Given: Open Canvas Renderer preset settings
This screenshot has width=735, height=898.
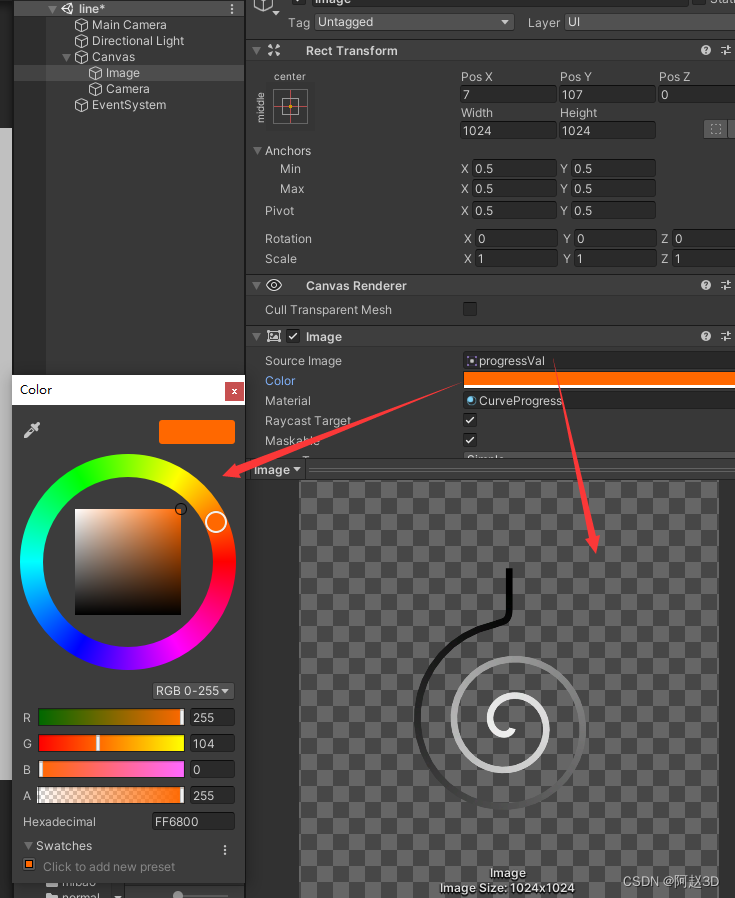Looking at the screenshot, I should coord(726,285).
